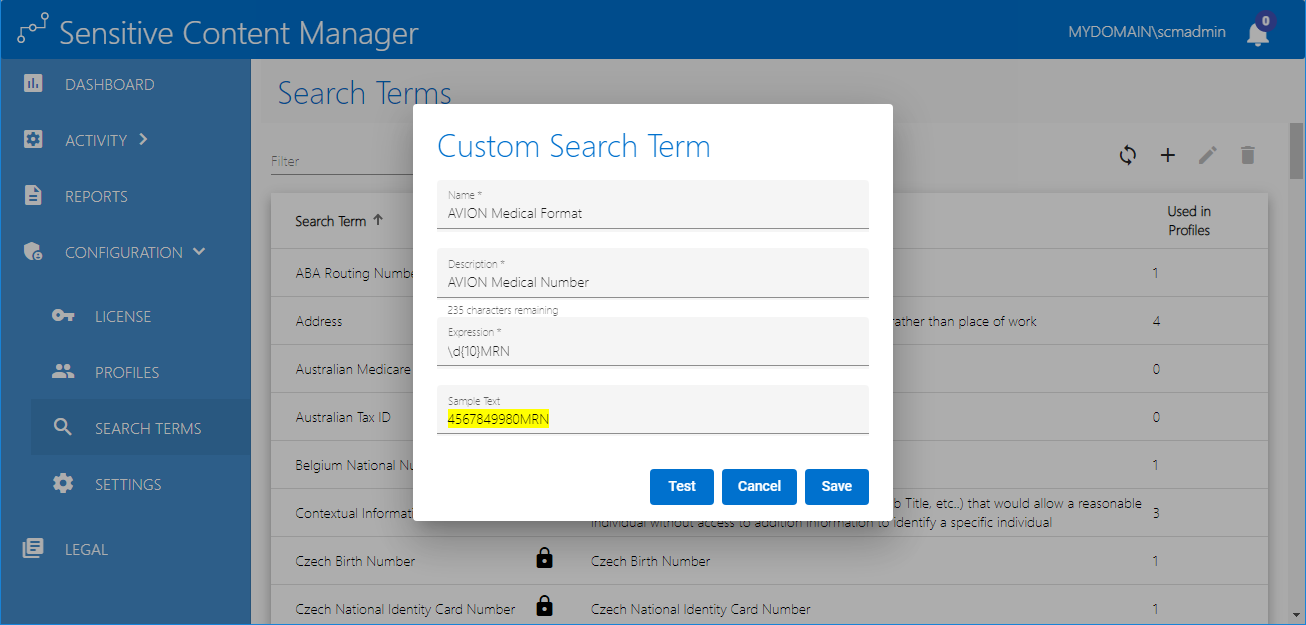
Task: Click the edit pencil icon
Action: (1208, 155)
